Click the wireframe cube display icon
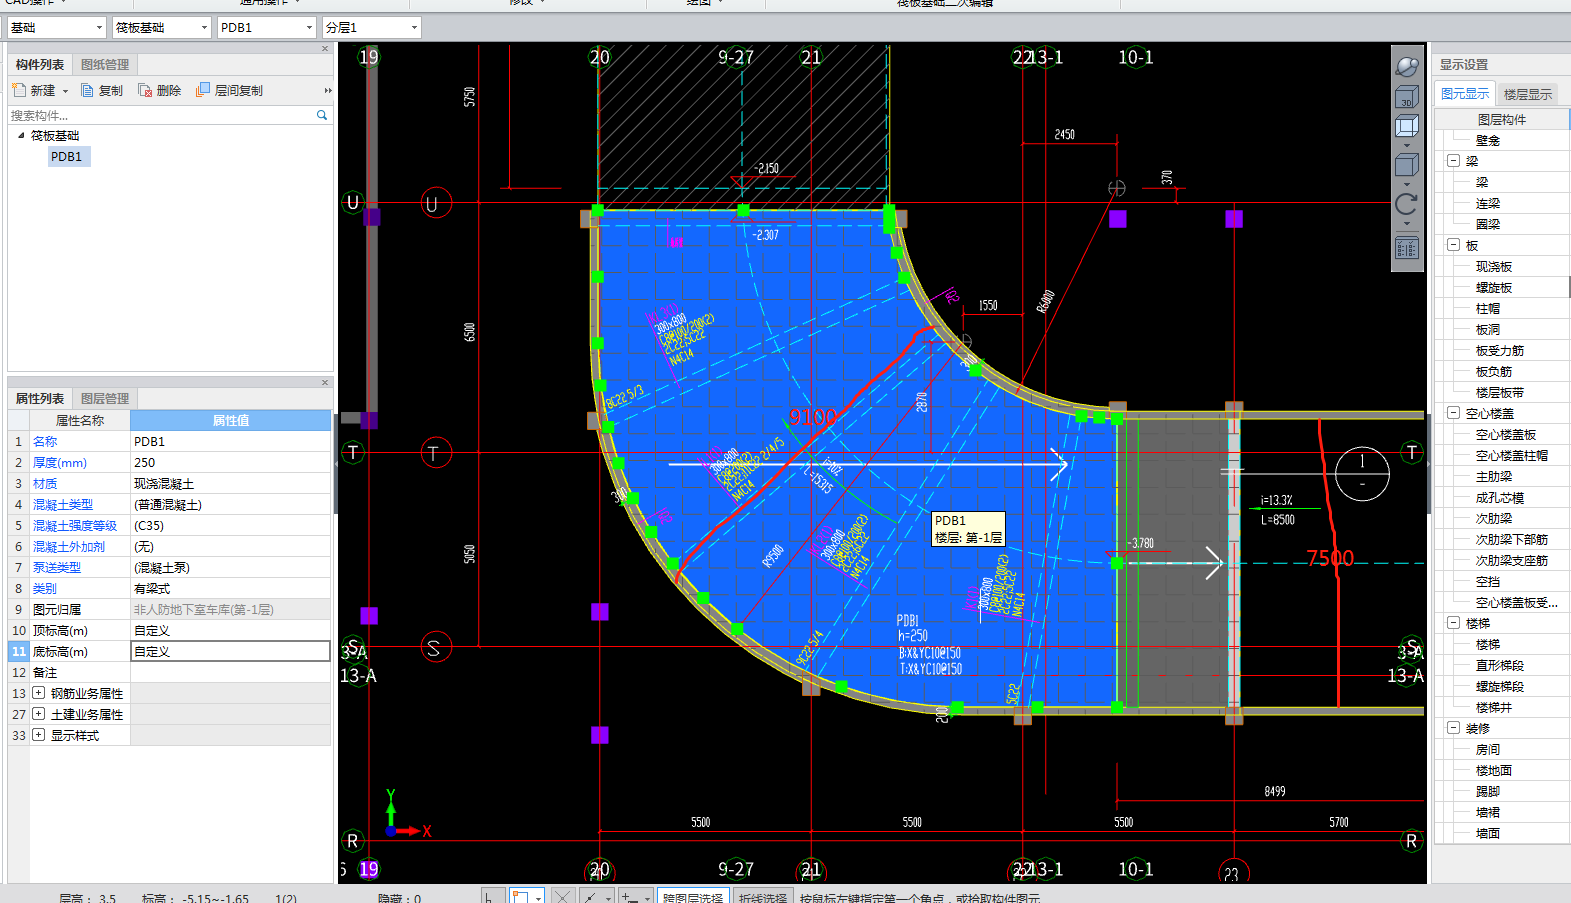 click(x=1407, y=126)
